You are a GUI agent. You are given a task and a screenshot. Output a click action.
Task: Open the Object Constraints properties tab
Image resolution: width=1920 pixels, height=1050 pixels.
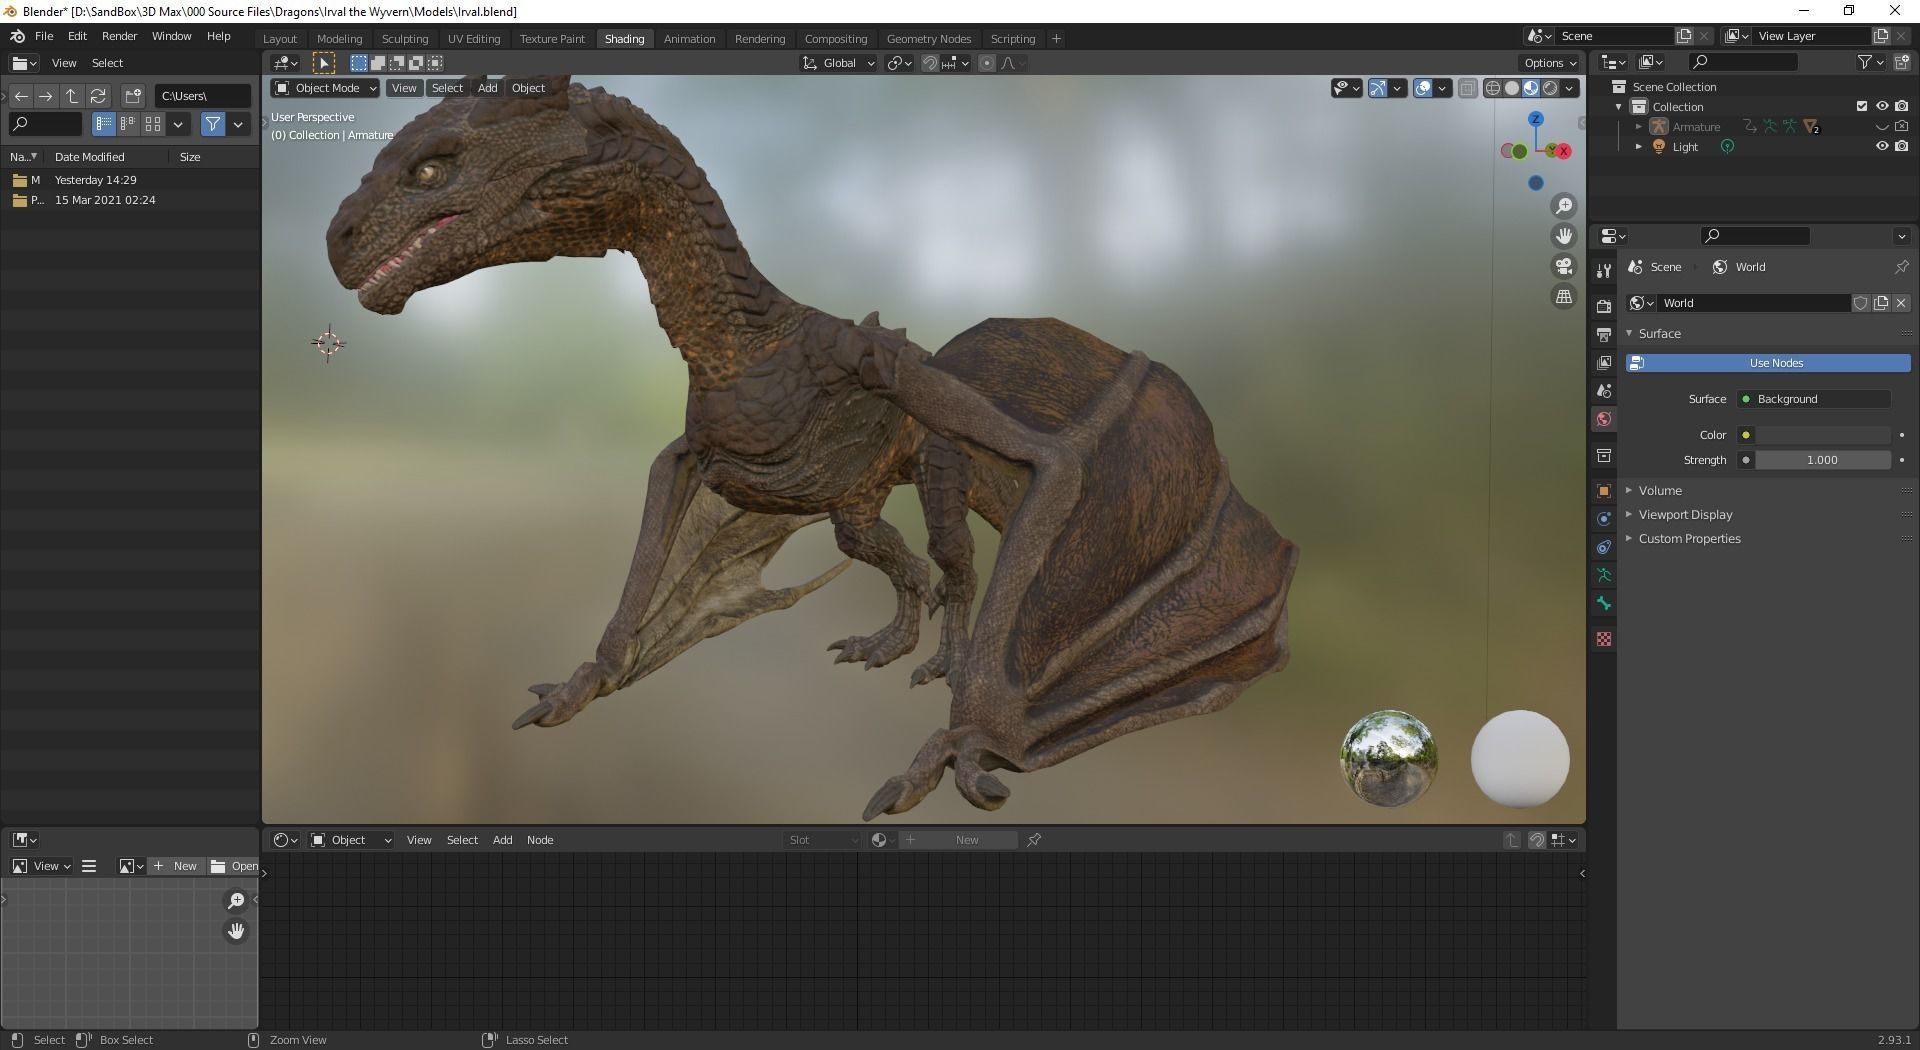point(1604,547)
